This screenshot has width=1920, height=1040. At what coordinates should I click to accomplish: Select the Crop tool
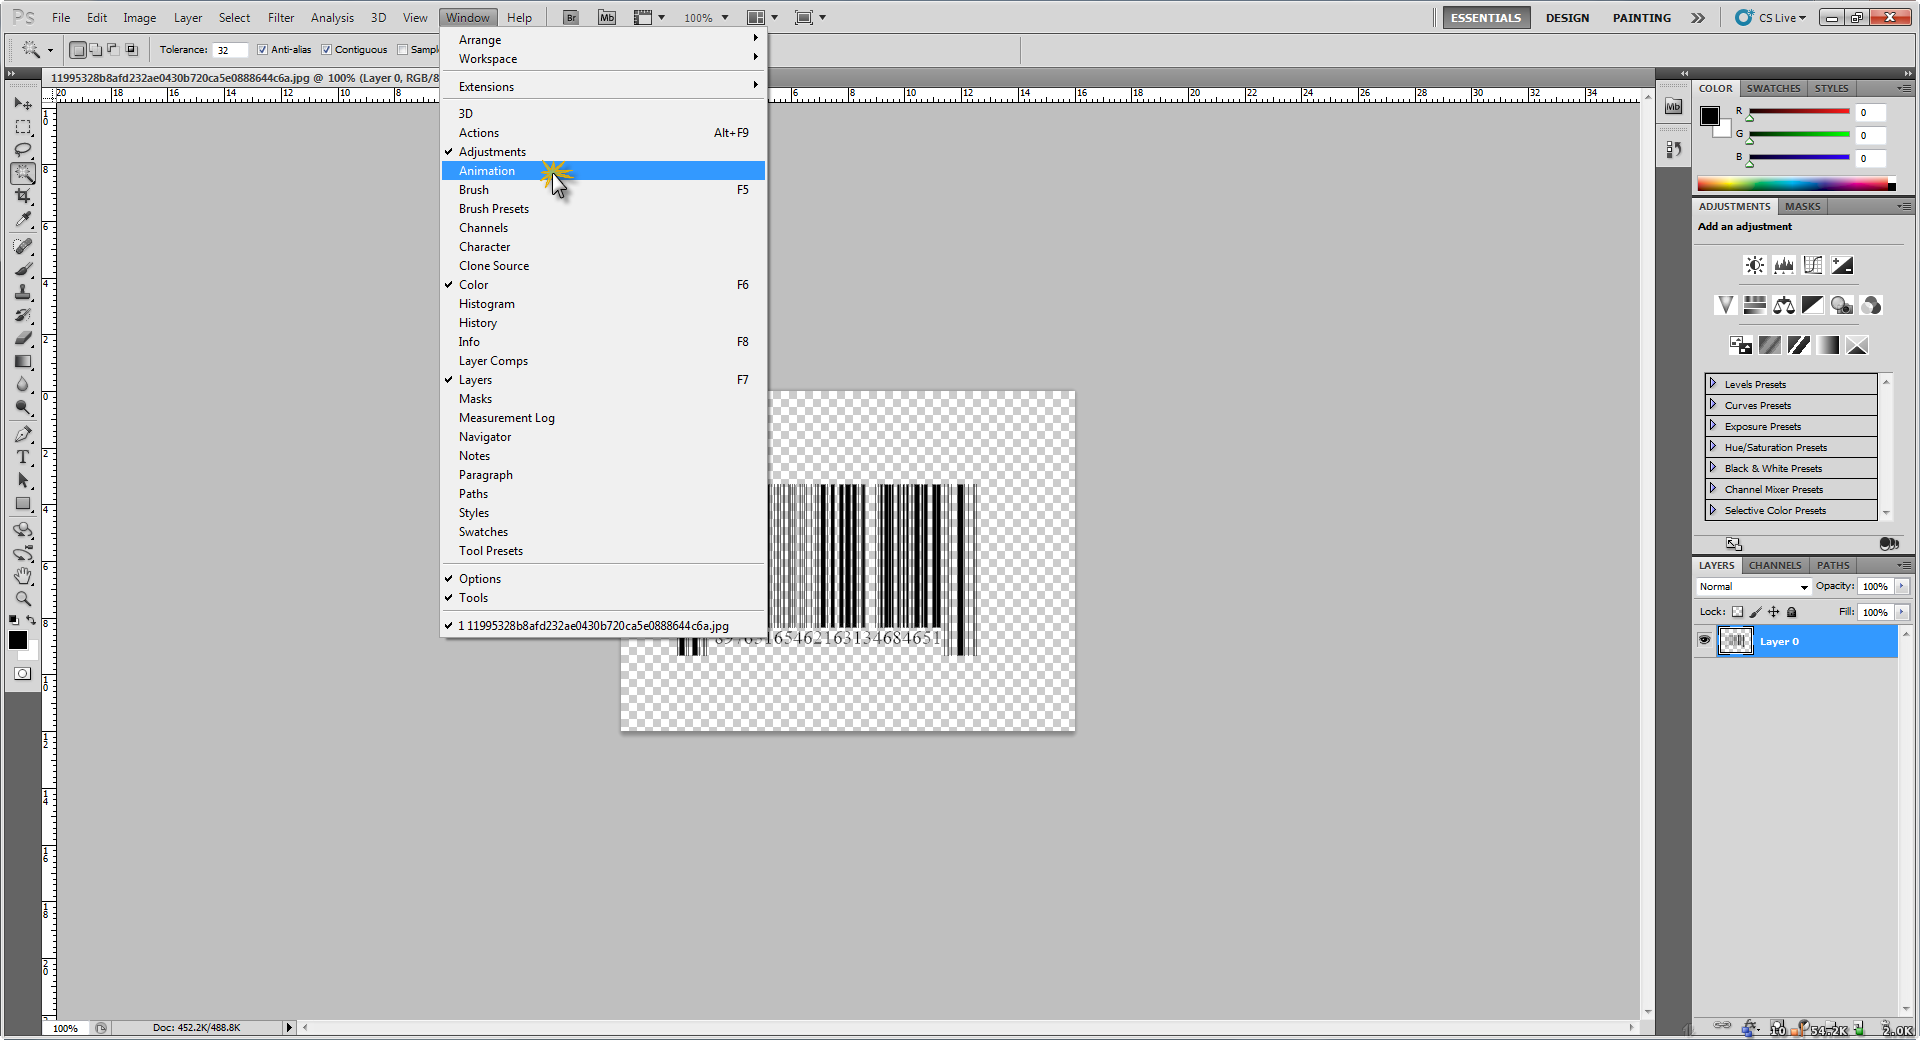(x=23, y=196)
